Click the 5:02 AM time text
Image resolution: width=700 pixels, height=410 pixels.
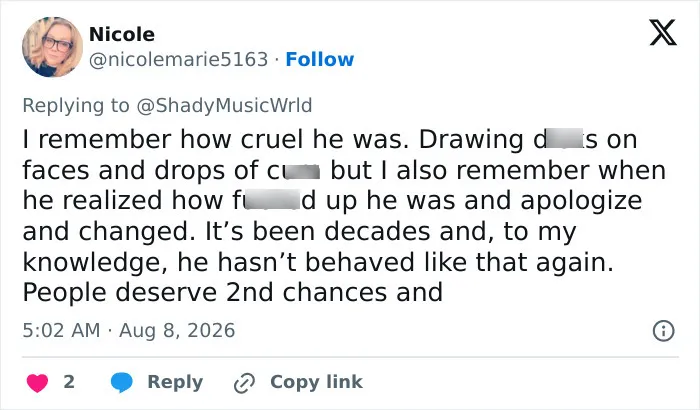pyautogui.click(x=61, y=331)
